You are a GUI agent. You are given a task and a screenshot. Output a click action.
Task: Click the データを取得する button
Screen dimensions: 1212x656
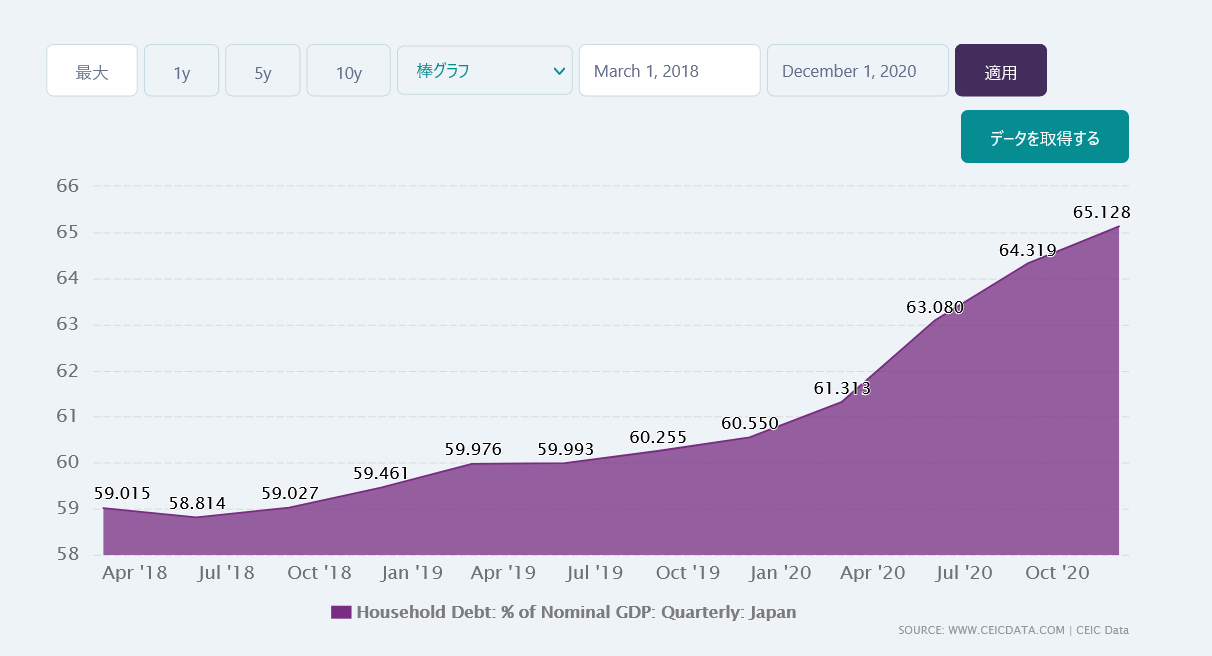pyautogui.click(x=1044, y=137)
